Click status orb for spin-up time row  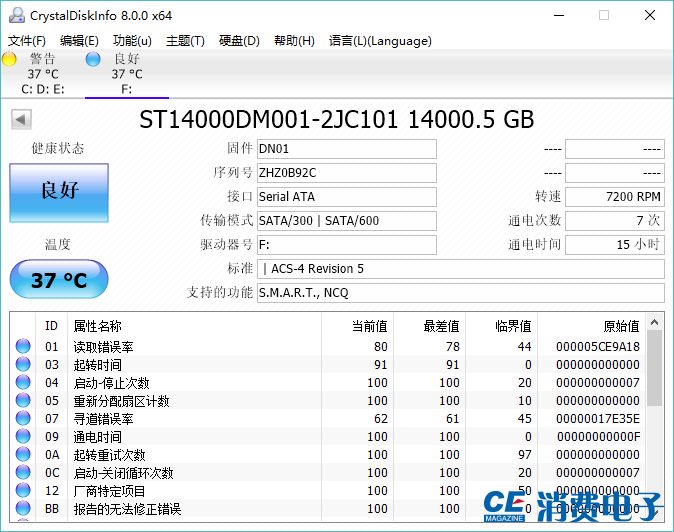coord(23,365)
